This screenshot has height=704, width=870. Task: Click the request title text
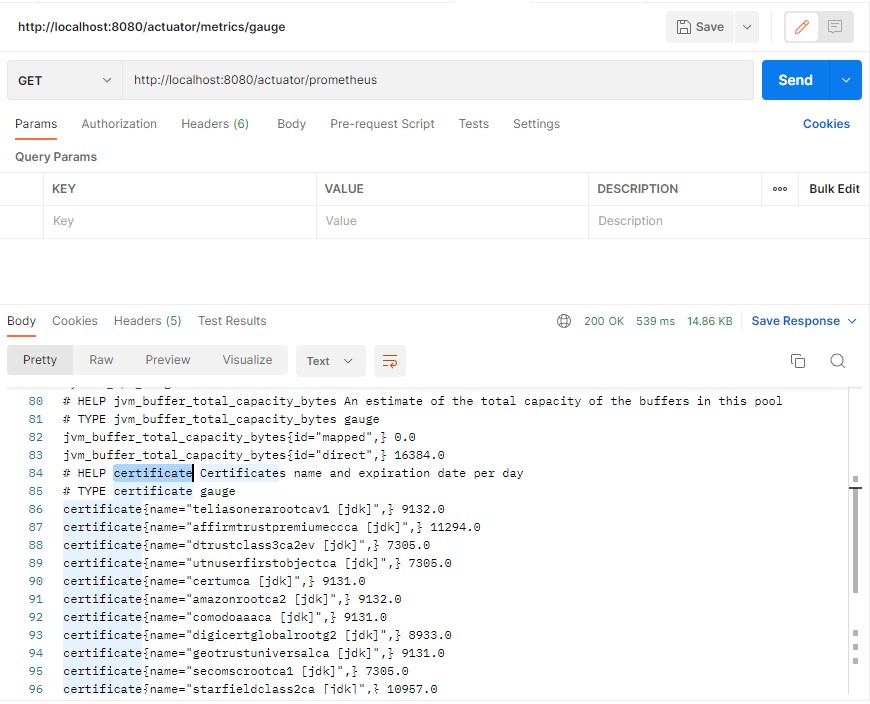tap(151, 27)
